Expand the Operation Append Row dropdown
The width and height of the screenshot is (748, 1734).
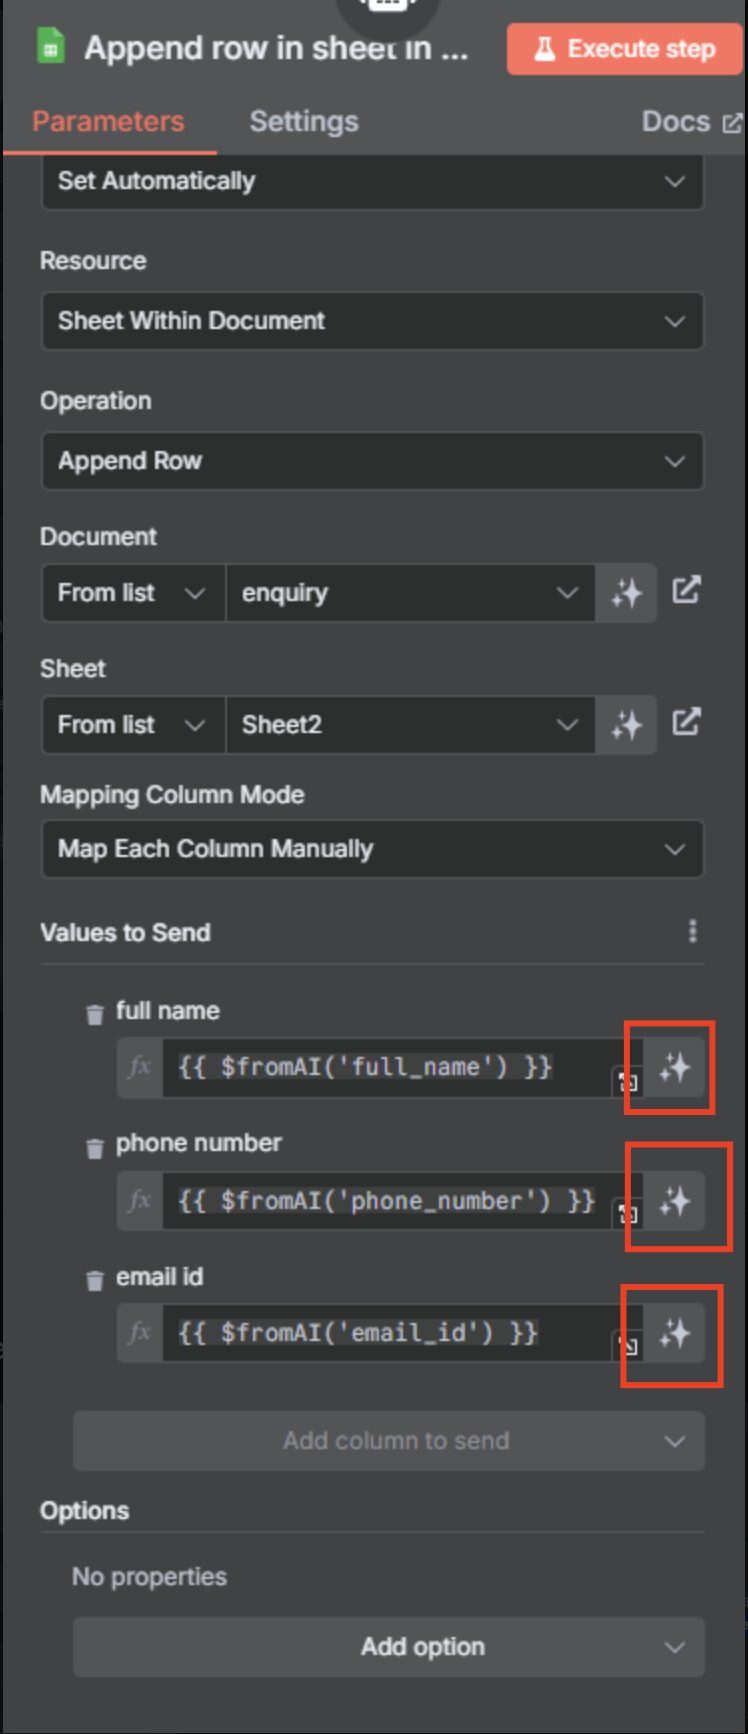pos(372,461)
